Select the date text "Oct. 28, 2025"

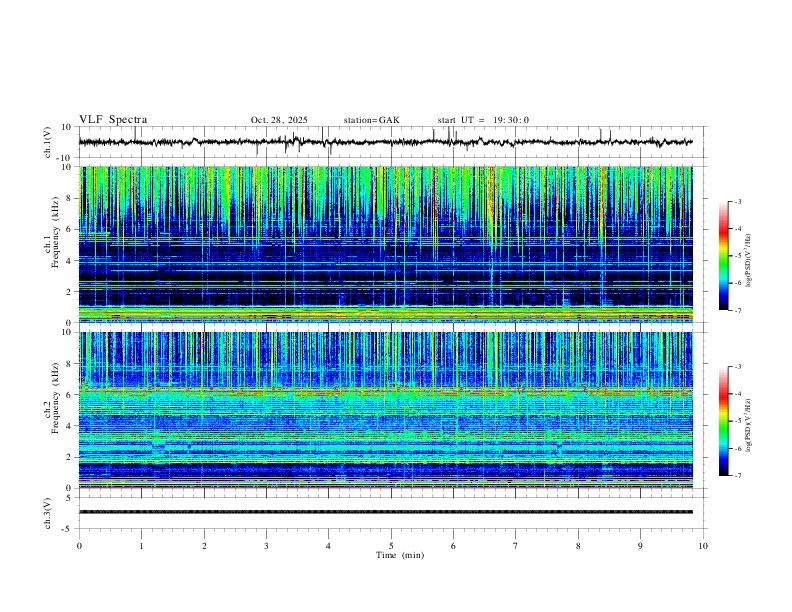(x=279, y=120)
